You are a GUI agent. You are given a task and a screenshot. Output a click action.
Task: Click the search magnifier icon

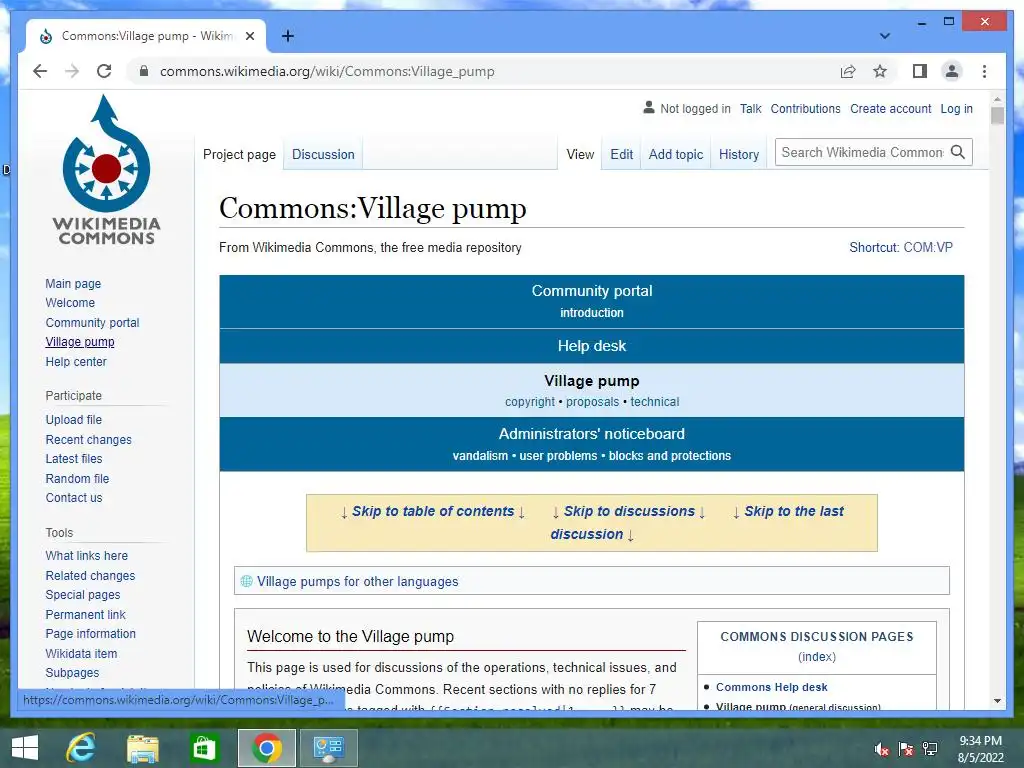tap(958, 152)
